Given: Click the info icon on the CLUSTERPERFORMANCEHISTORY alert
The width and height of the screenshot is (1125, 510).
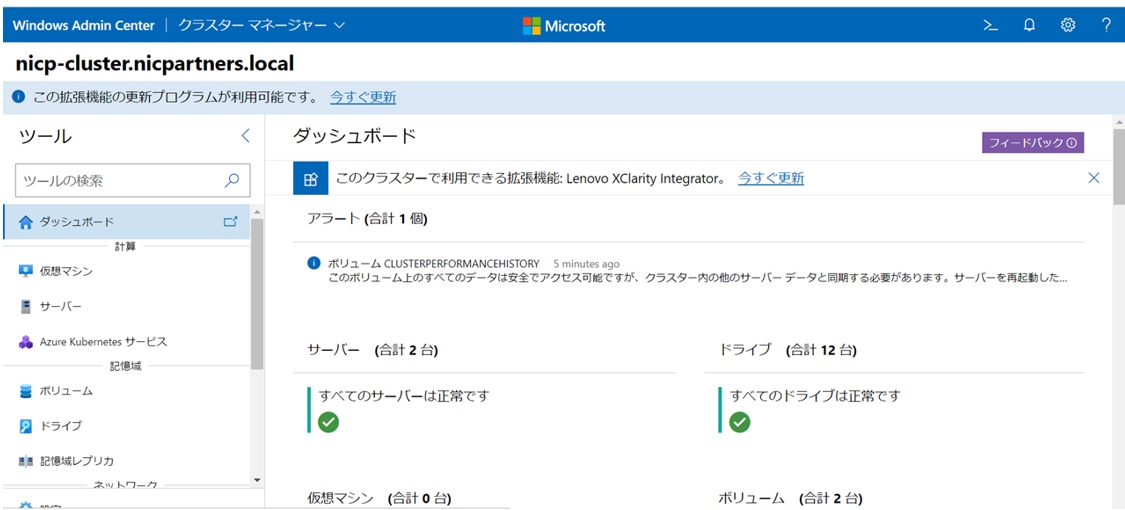Looking at the screenshot, I should point(314,264).
